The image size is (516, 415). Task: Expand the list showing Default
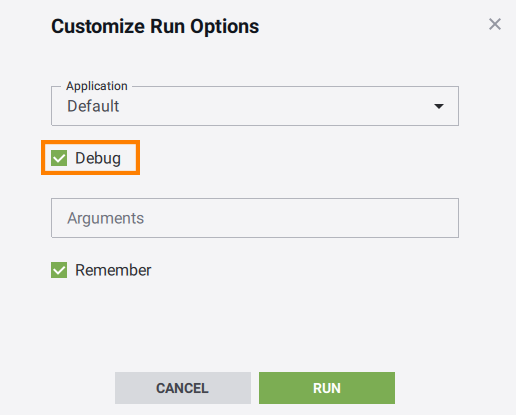pos(255,106)
